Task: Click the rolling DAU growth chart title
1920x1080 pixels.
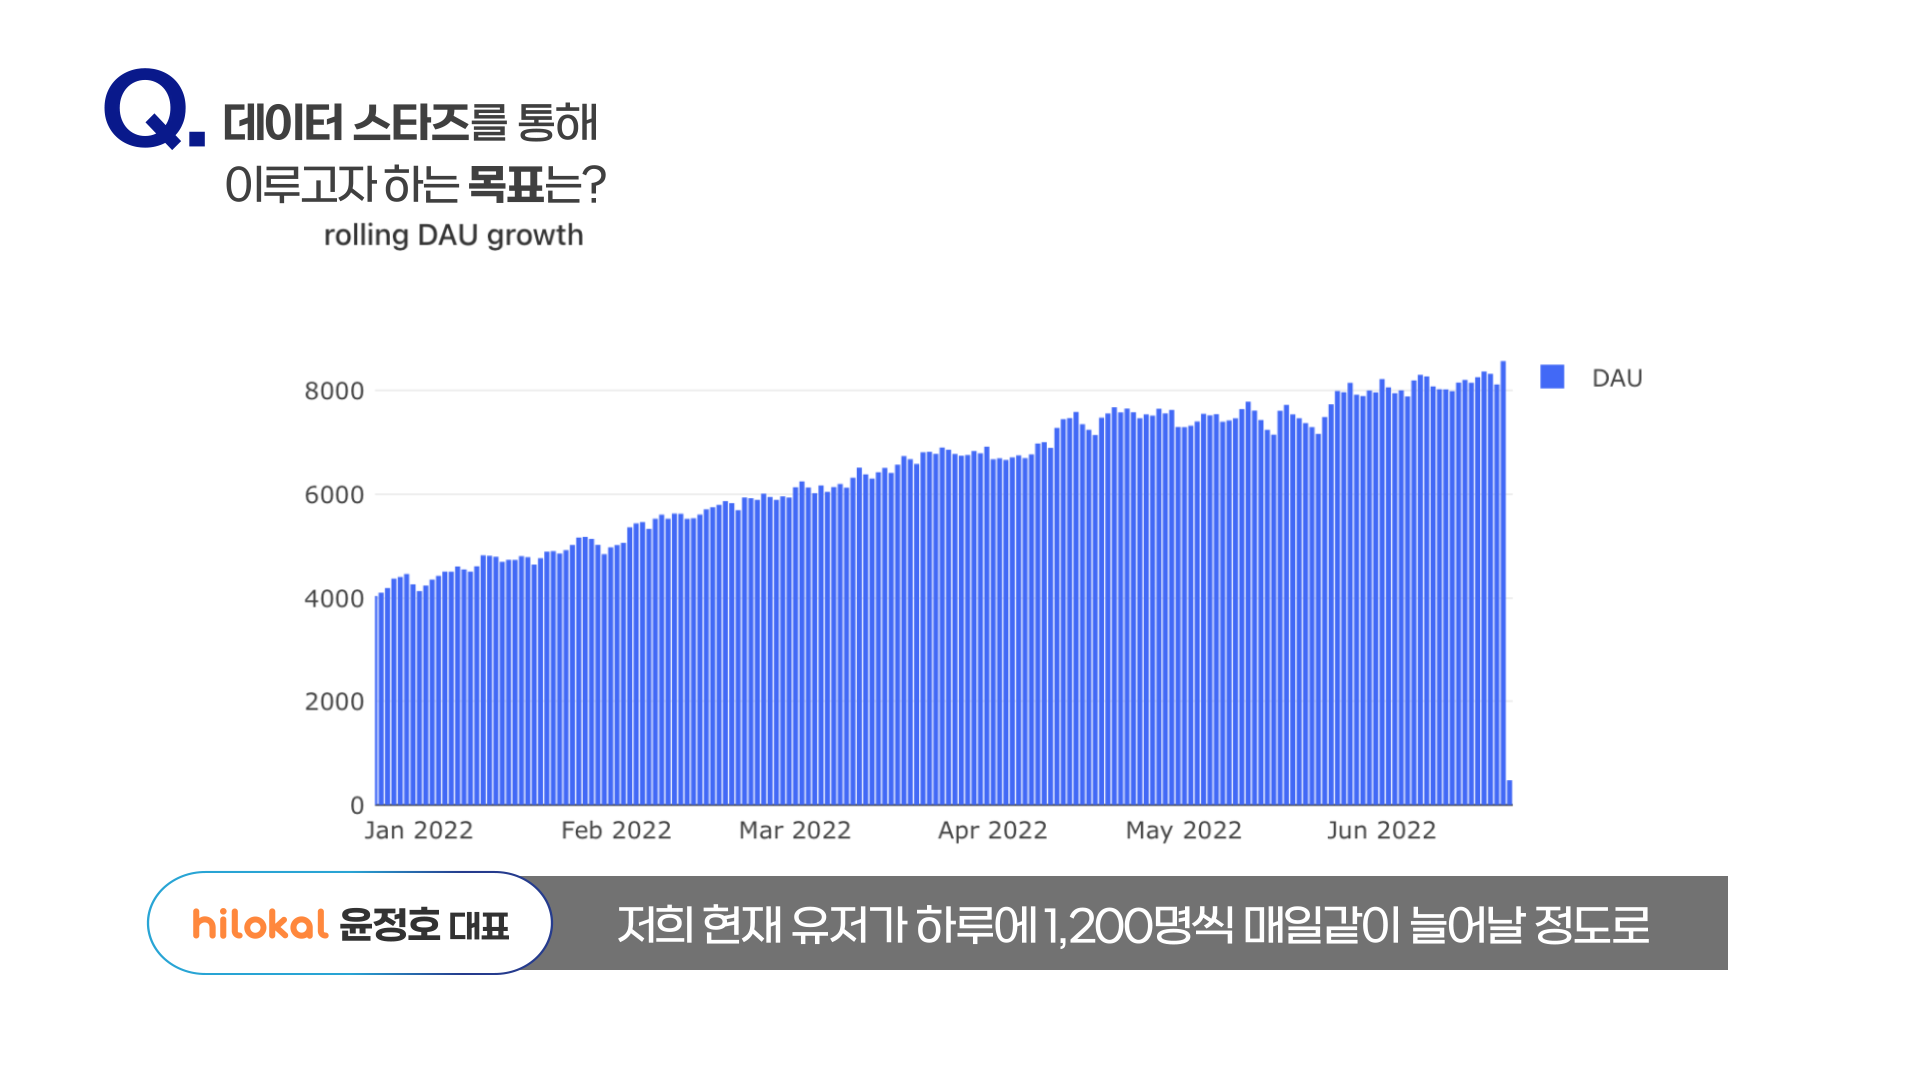Action: pos(453,235)
